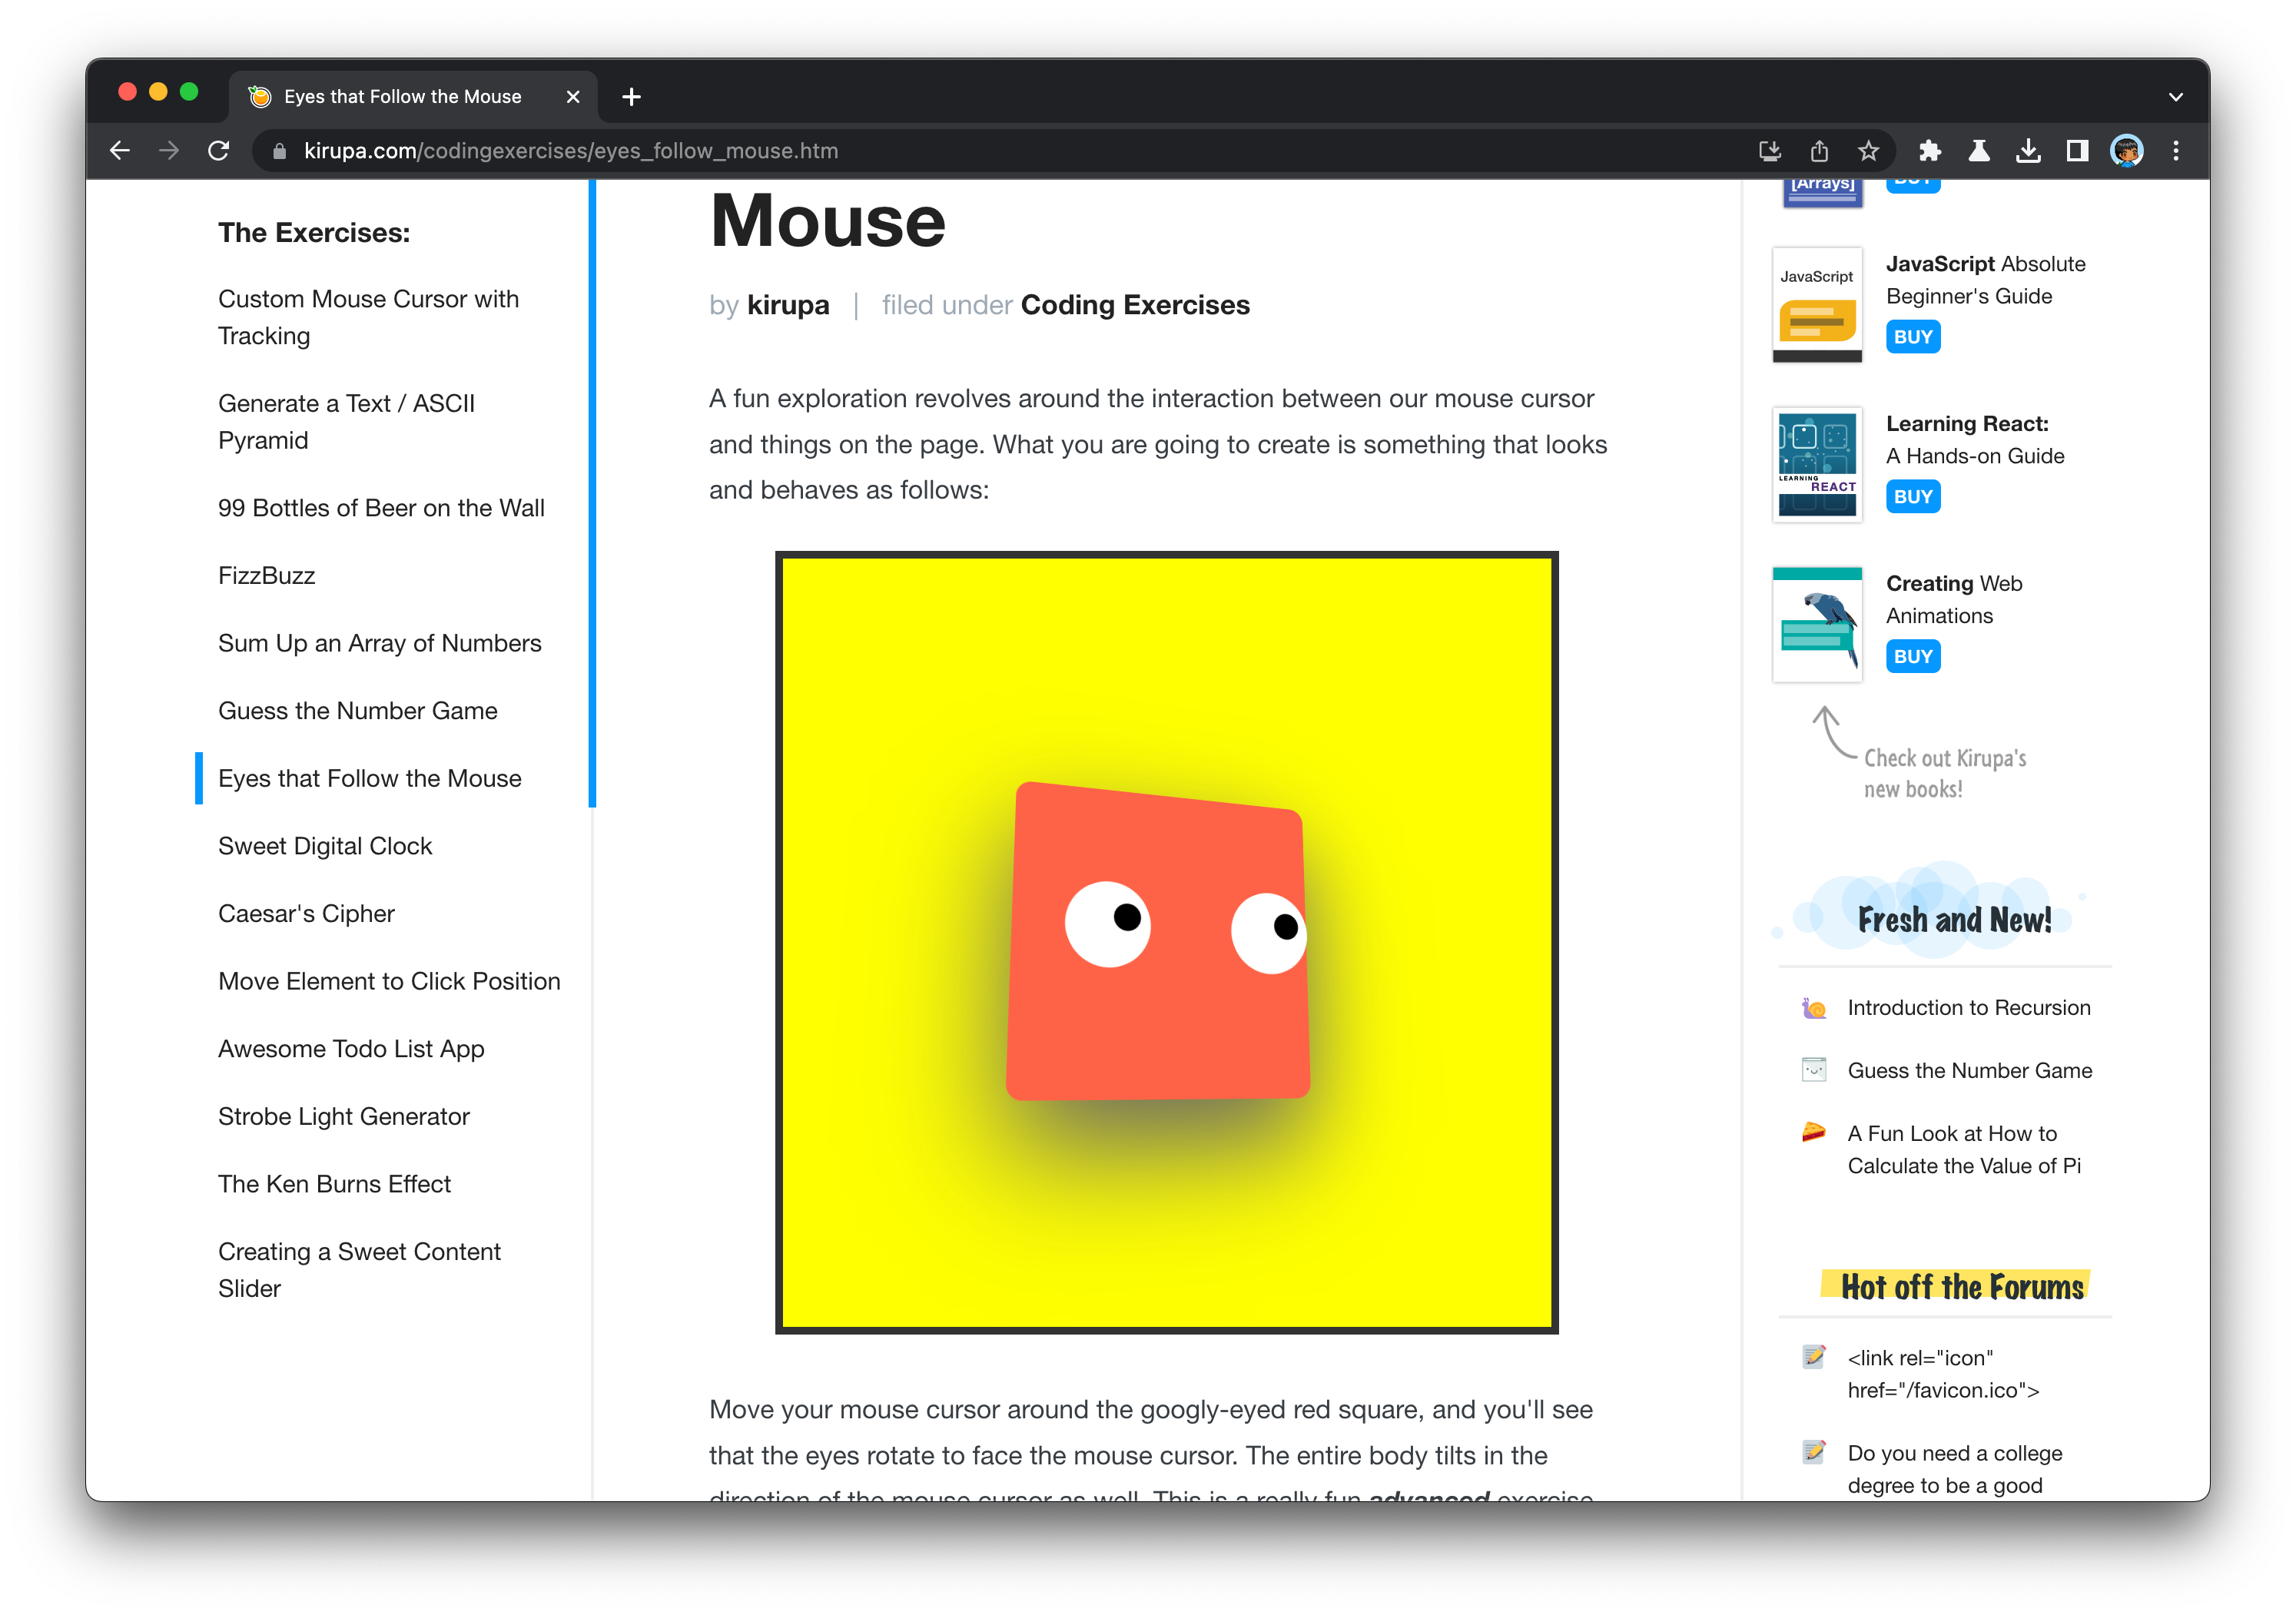
Task: Bookmark this page with the star icon
Action: pyautogui.click(x=1868, y=151)
